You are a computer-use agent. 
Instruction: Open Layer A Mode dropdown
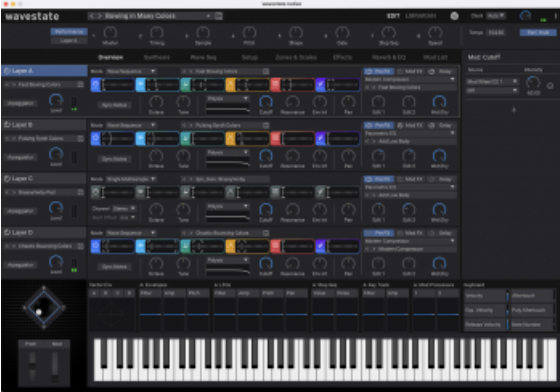[x=131, y=71]
